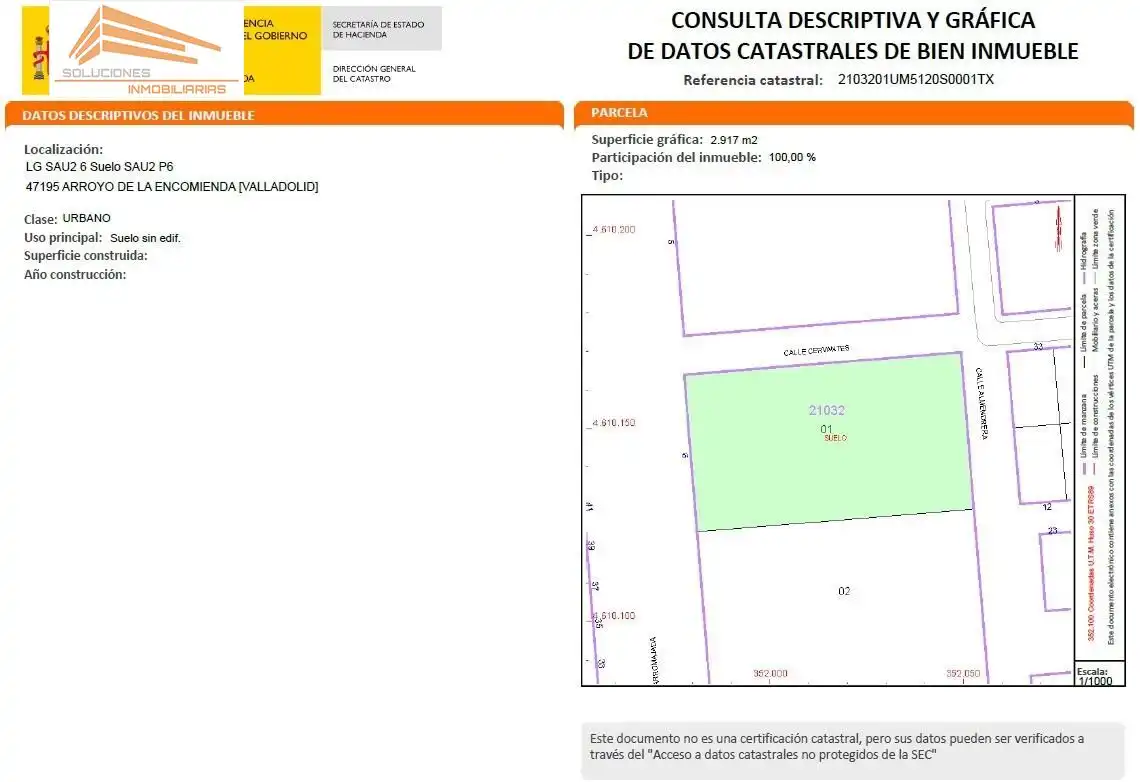Select cadastral reference 2103201UM5120S0001TX
The width and height of the screenshot is (1140, 782).
pos(915,79)
